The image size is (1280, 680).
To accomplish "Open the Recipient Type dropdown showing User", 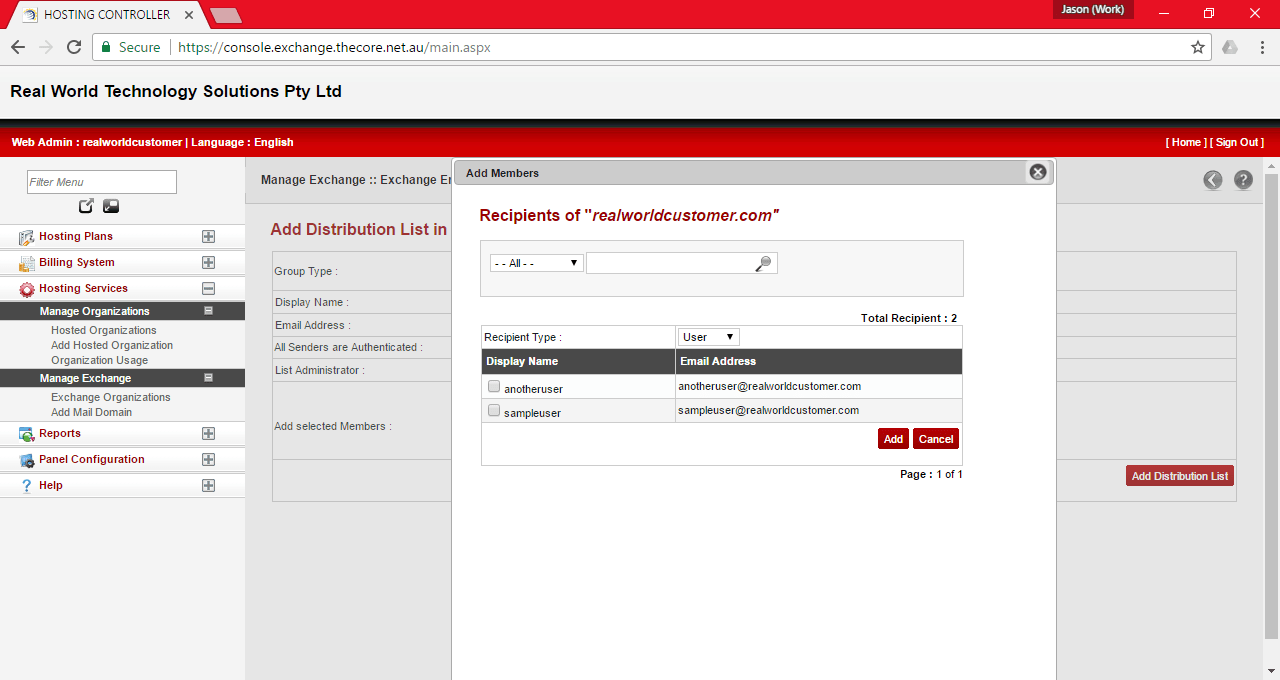I will [708, 336].
